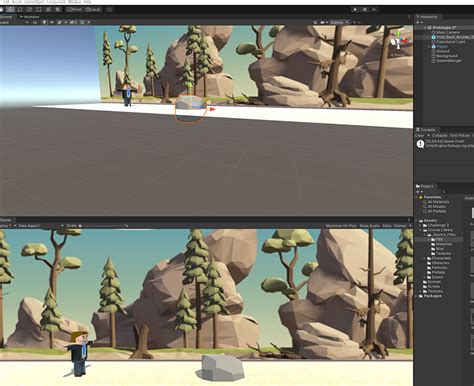Select All Materials favorite search
The width and height of the screenshot is (474, 386).
point(438,202)
